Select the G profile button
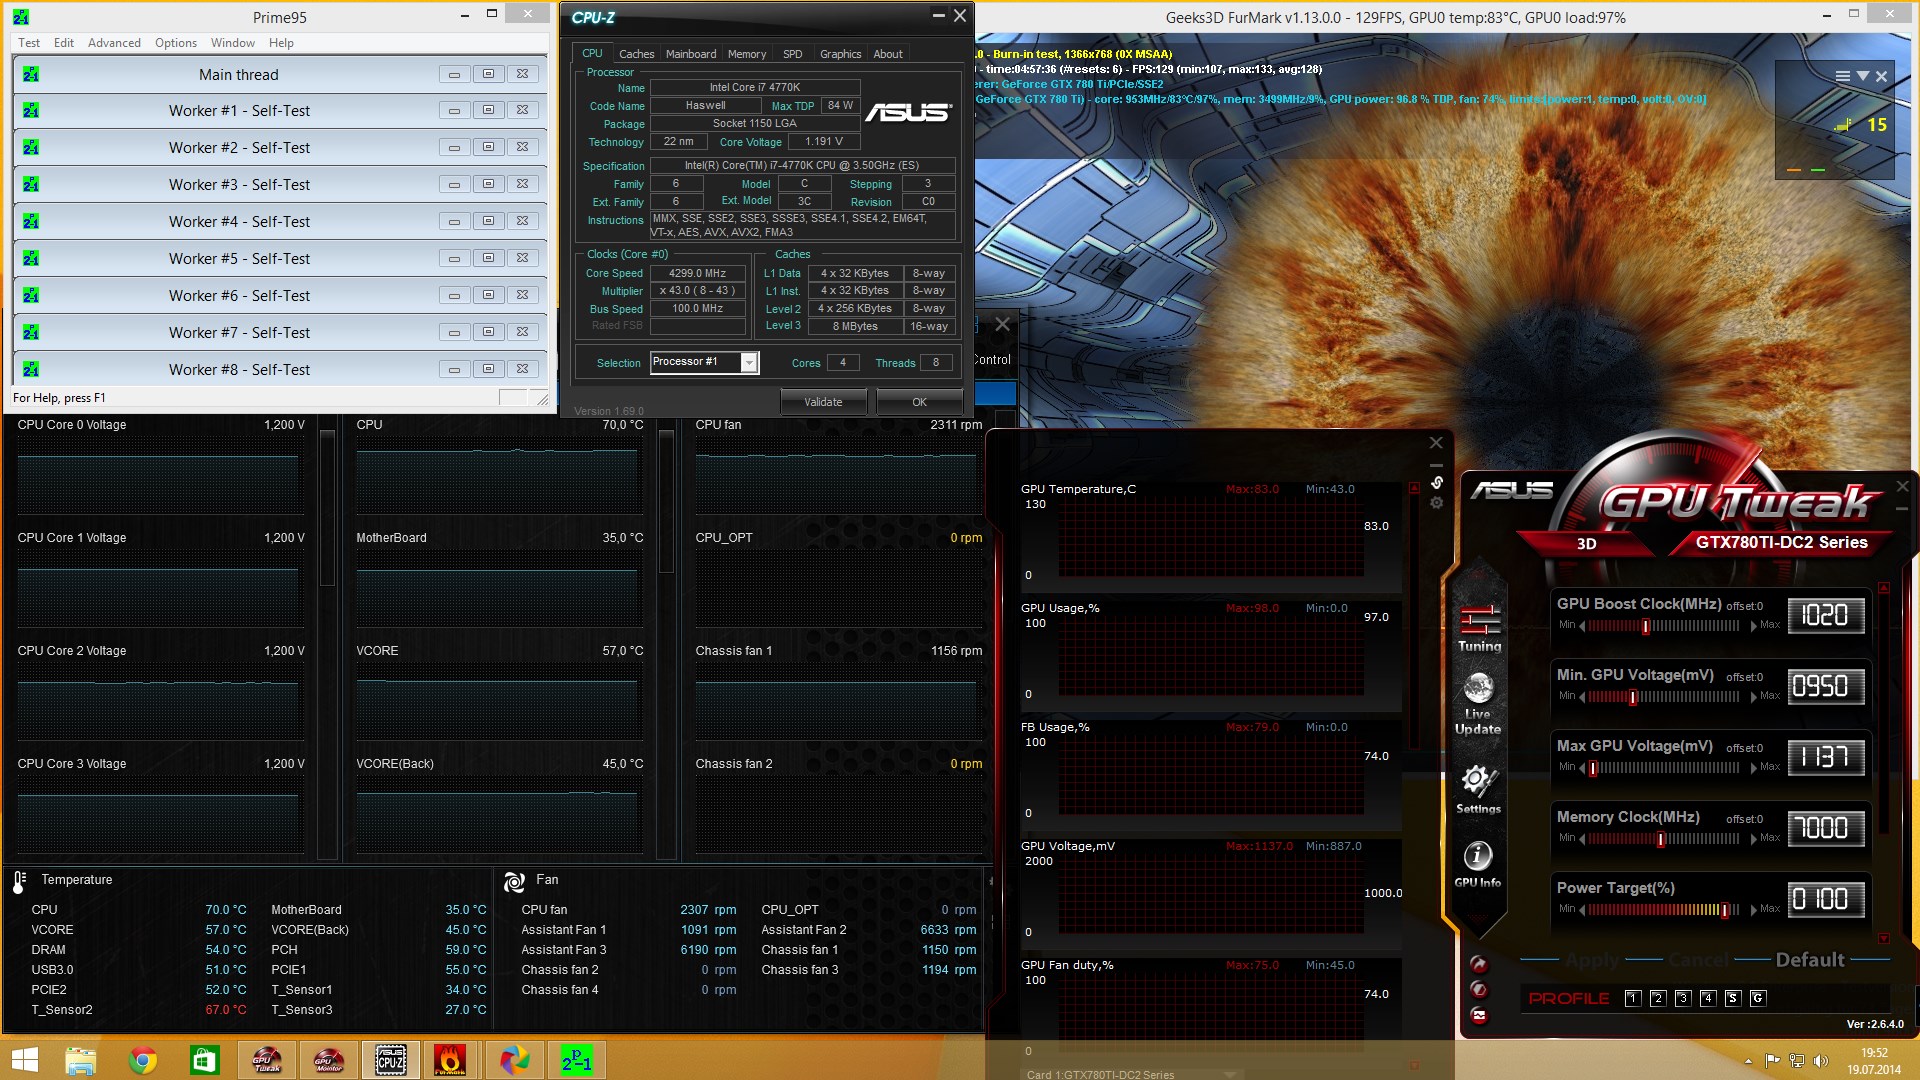 pos(1758,998)
